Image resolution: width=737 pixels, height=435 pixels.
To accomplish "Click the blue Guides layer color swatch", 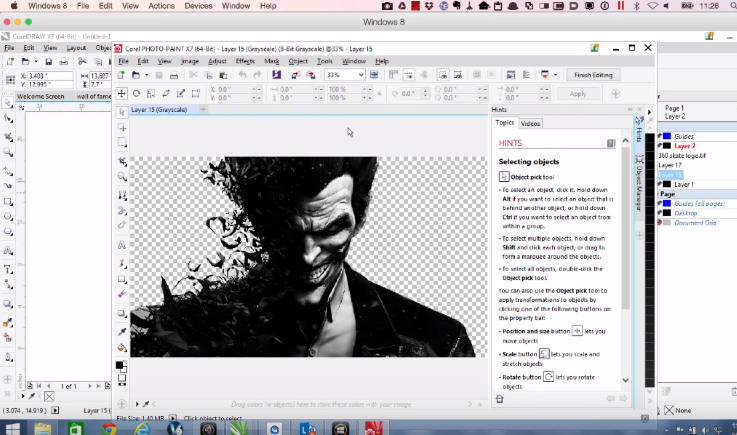I will click(667, 136).
